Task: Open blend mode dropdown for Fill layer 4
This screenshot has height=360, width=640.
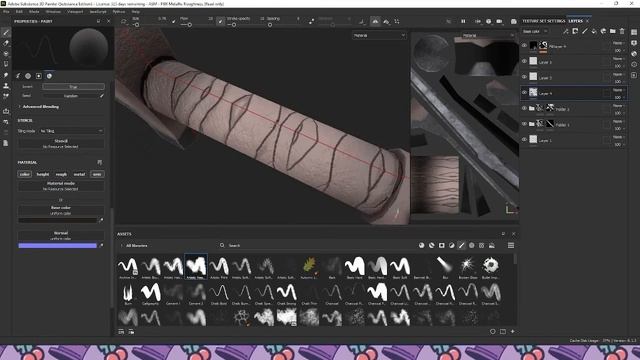Action: click(618, 43)
